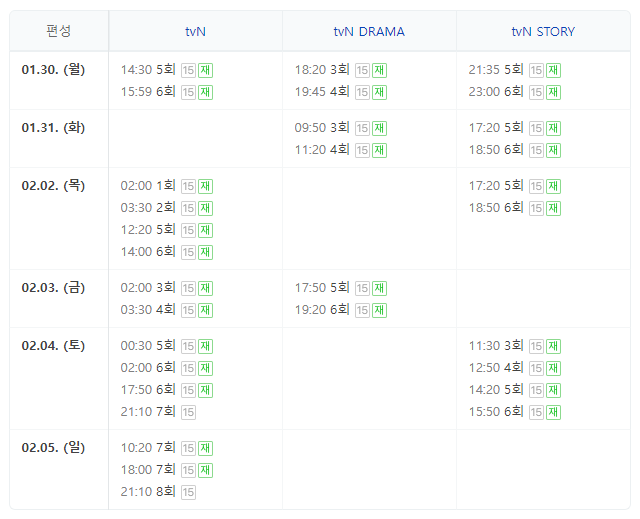Select the date 02.03. (금)
Screen dimensions: 640x519
53,287
